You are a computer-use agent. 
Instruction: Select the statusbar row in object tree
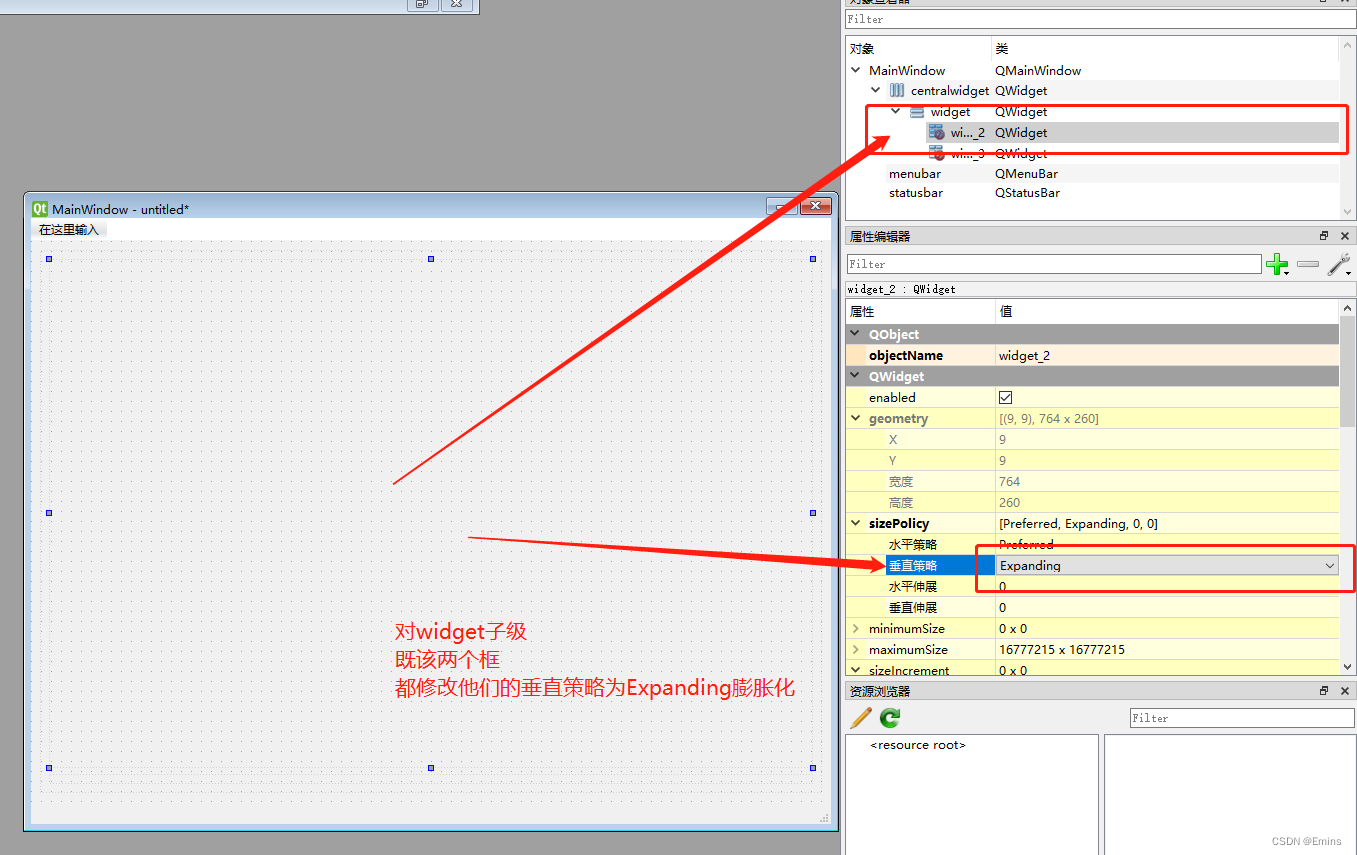tap(1092, 193)
